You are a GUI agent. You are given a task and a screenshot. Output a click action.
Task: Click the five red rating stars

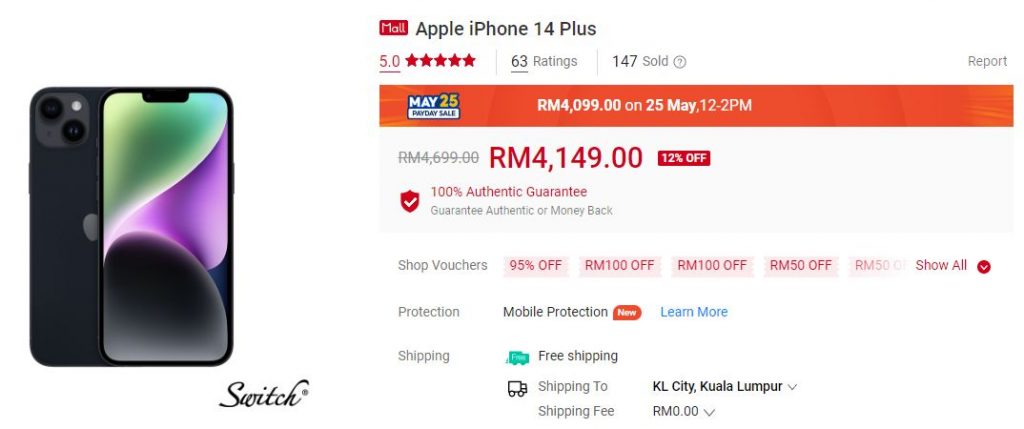441,61
